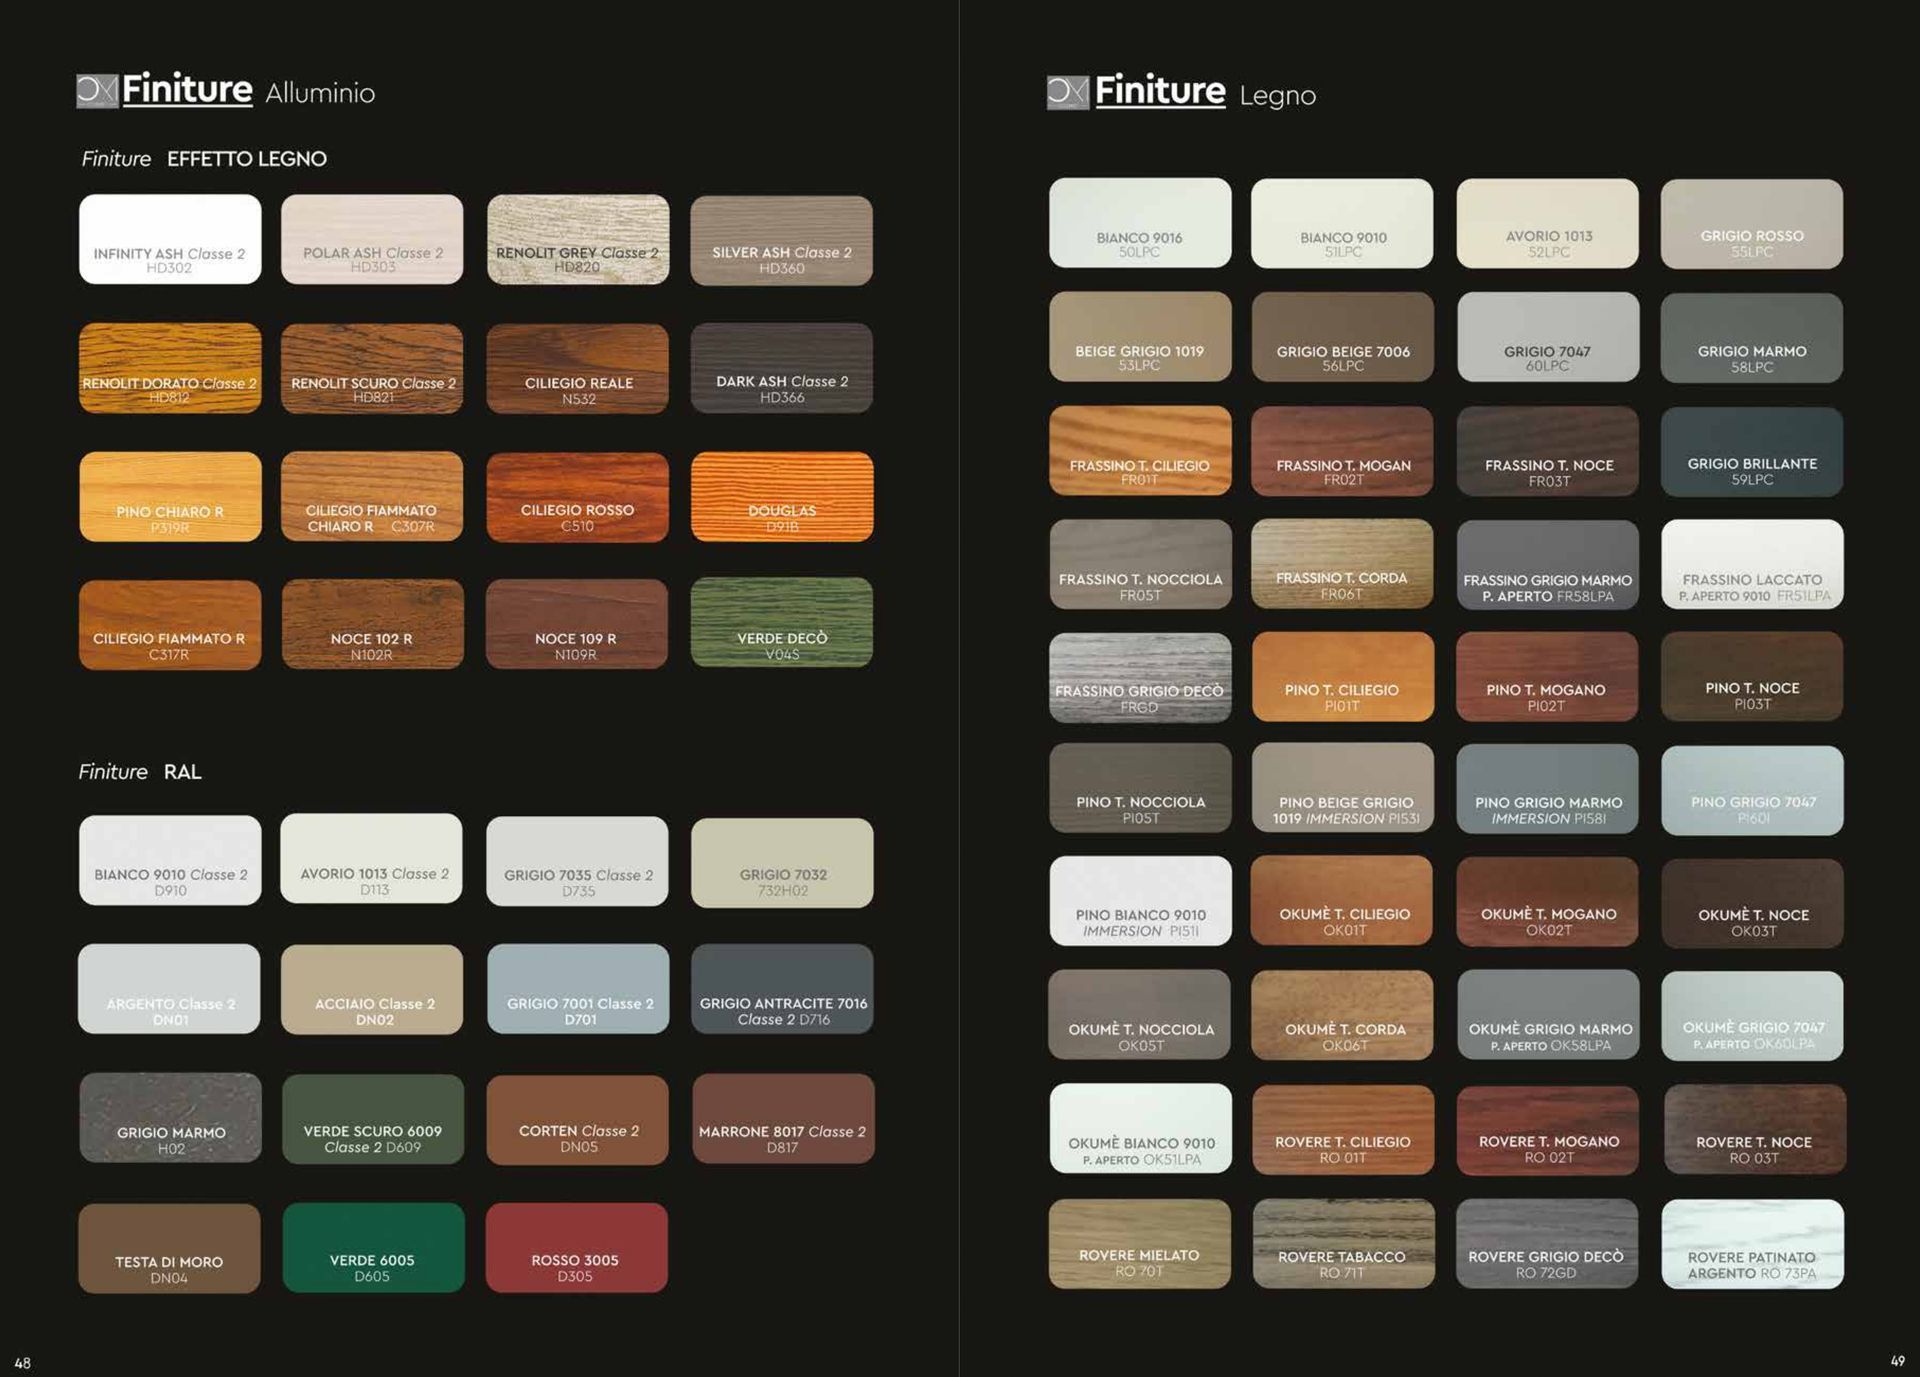This screenshot has width=1920, height=1377.
Task: Click the logo icon beside Finiture Alluminio
Action: 97,91
